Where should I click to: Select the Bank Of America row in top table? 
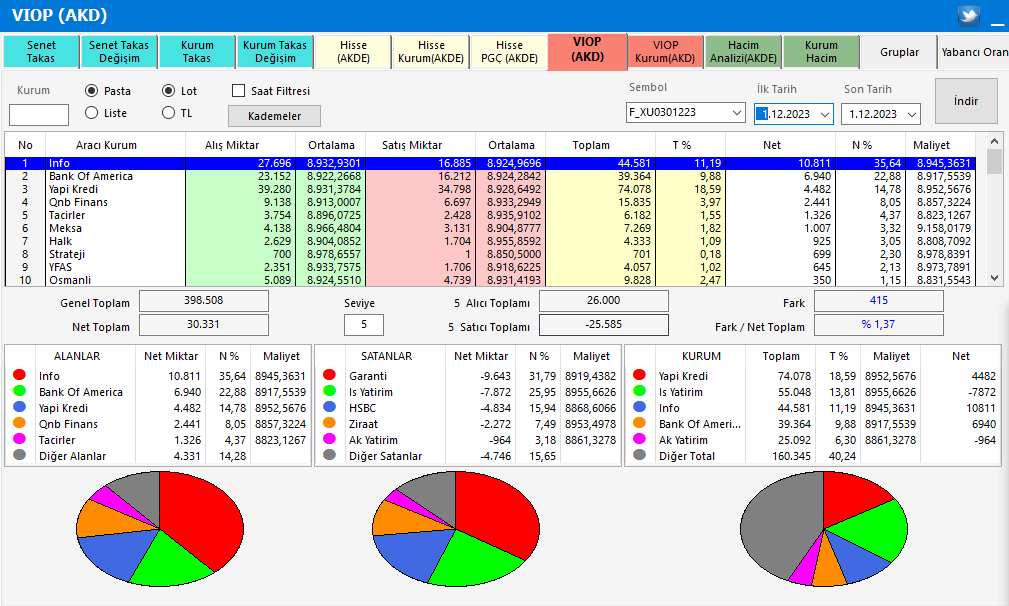coord(490,176)
